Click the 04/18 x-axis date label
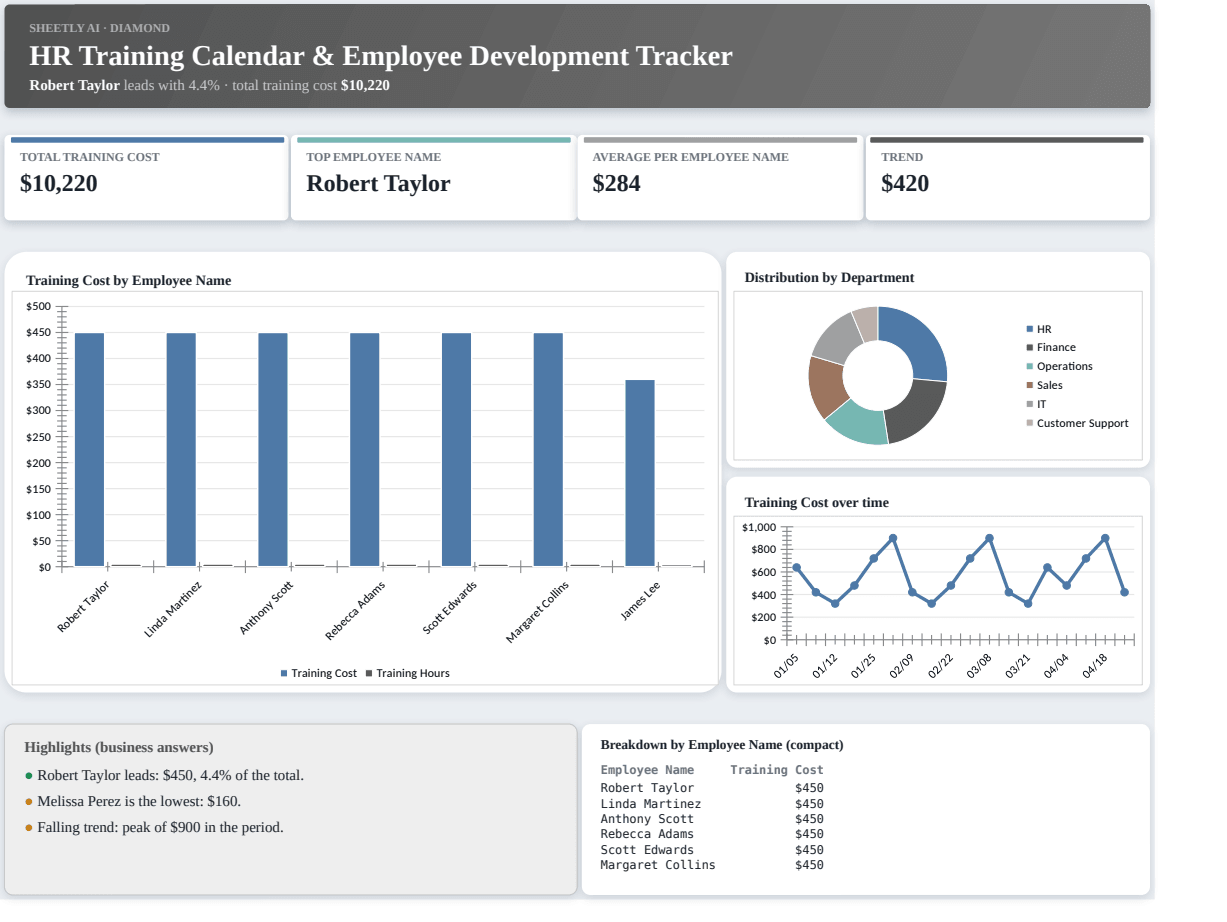Image resolution: width=1227 pixels, height=922 pixels. click(1096, 666)
